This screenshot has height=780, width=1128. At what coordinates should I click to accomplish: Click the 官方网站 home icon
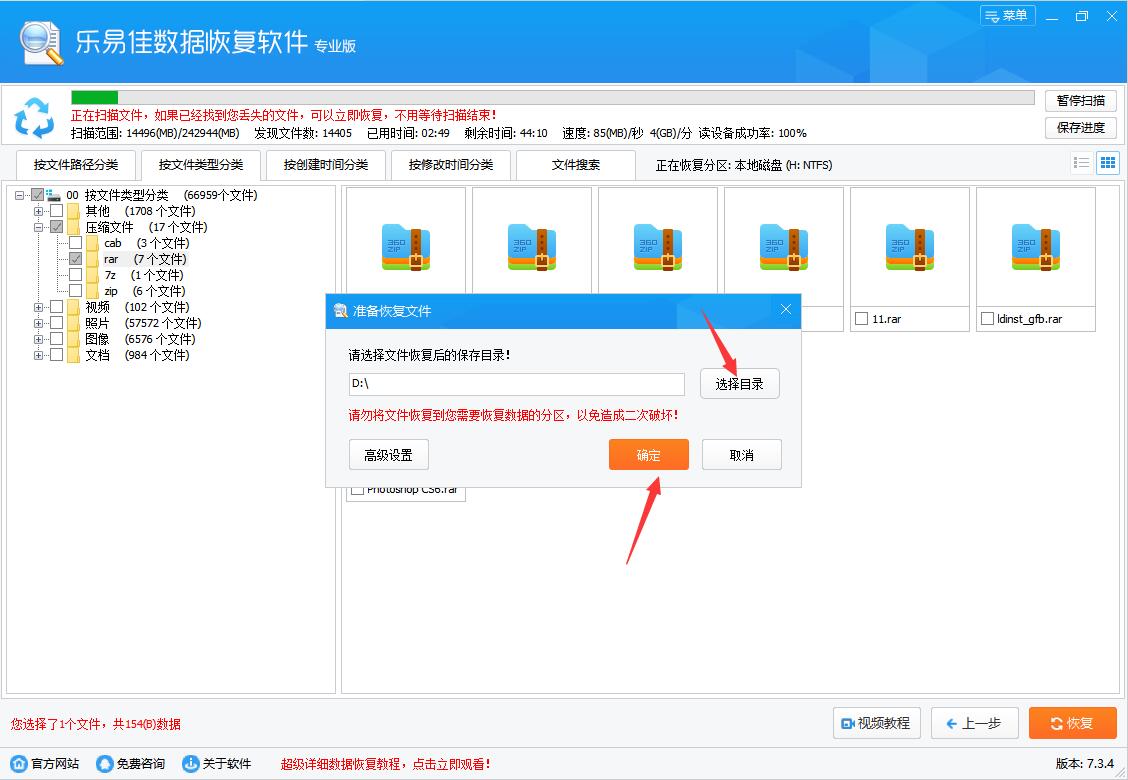click(x=19, y=763)
